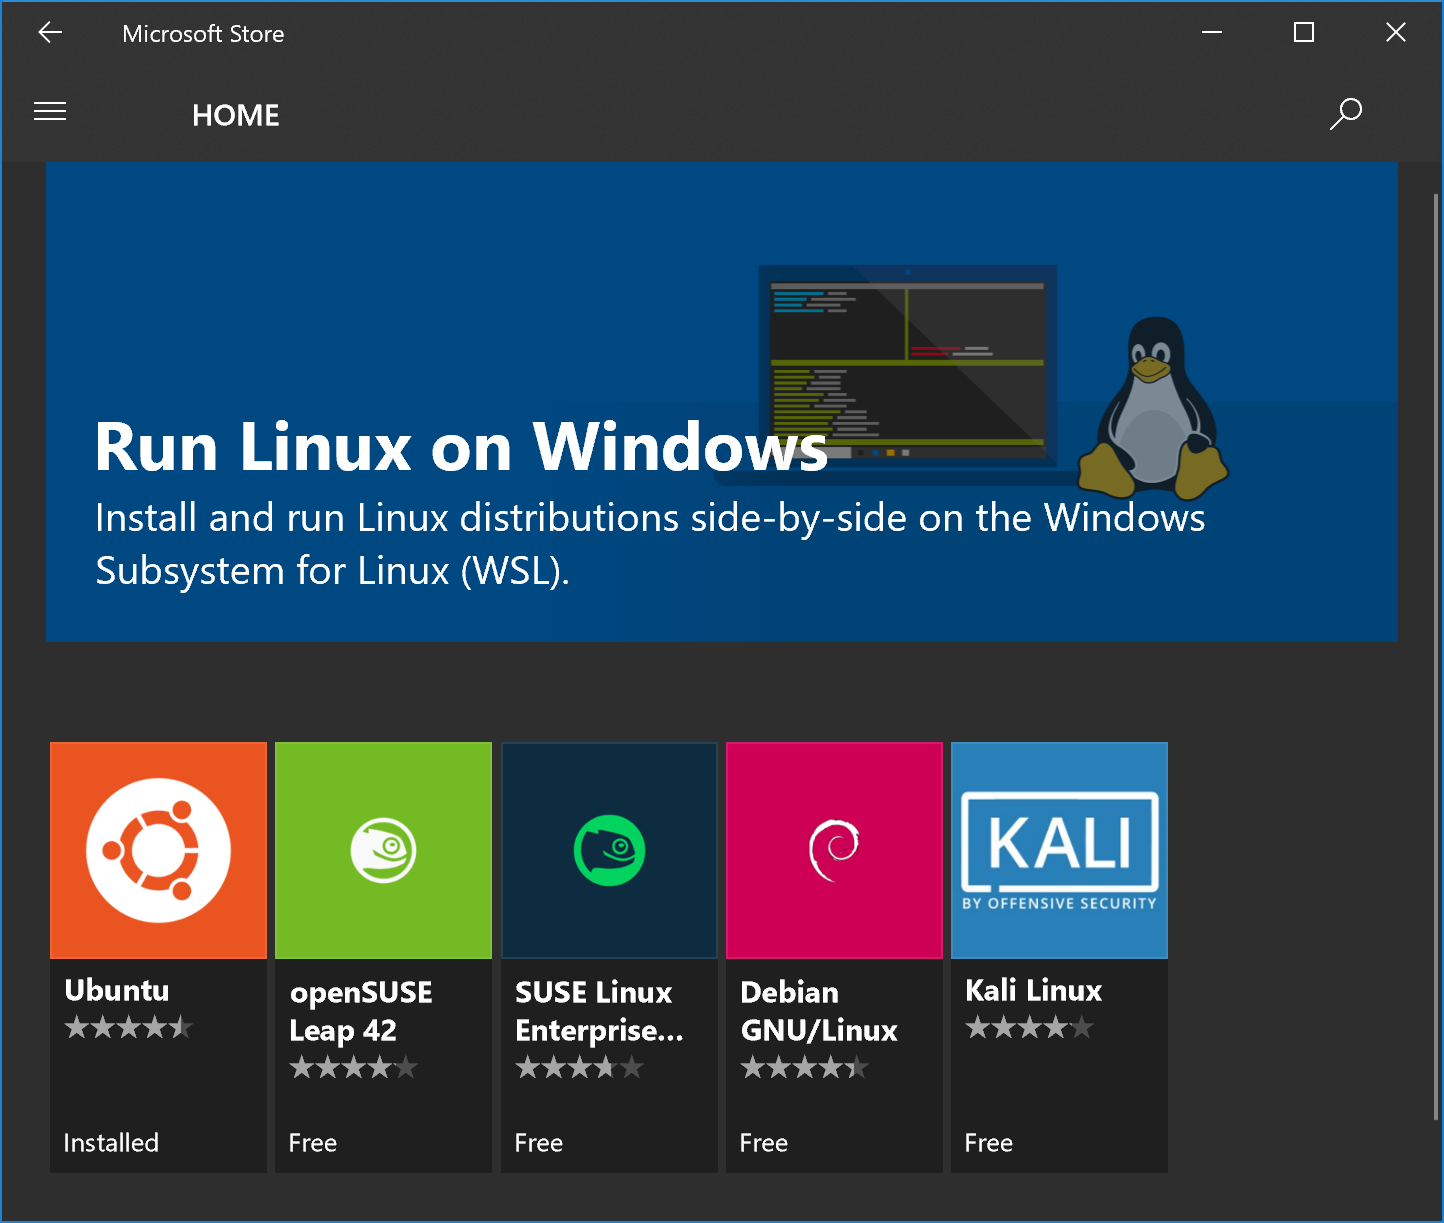Image resolution: width=1444 pixels, height=1223 pixels.
Task: Maximize the Microsoft Store window
Action: pos(1304,33)
